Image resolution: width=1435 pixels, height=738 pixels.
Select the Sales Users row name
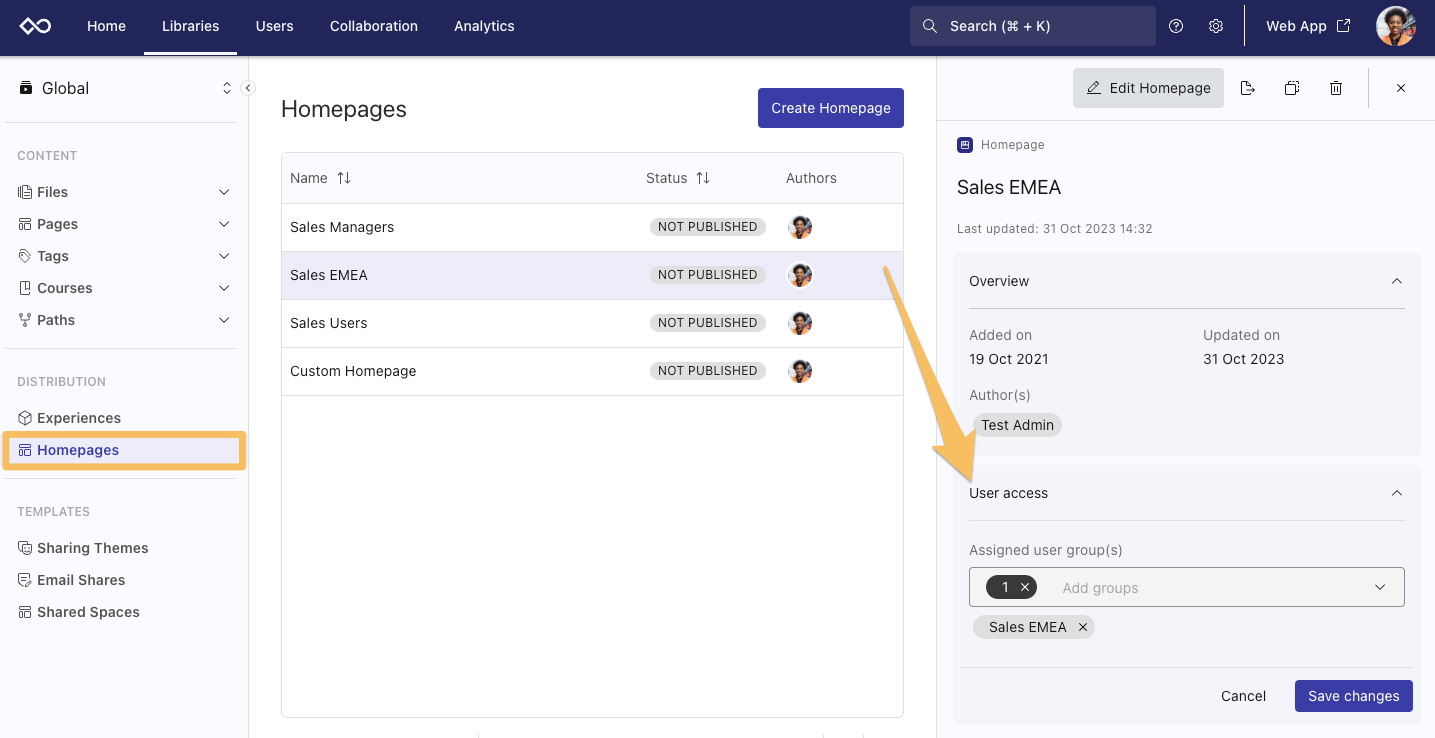[x=329, y=323]
